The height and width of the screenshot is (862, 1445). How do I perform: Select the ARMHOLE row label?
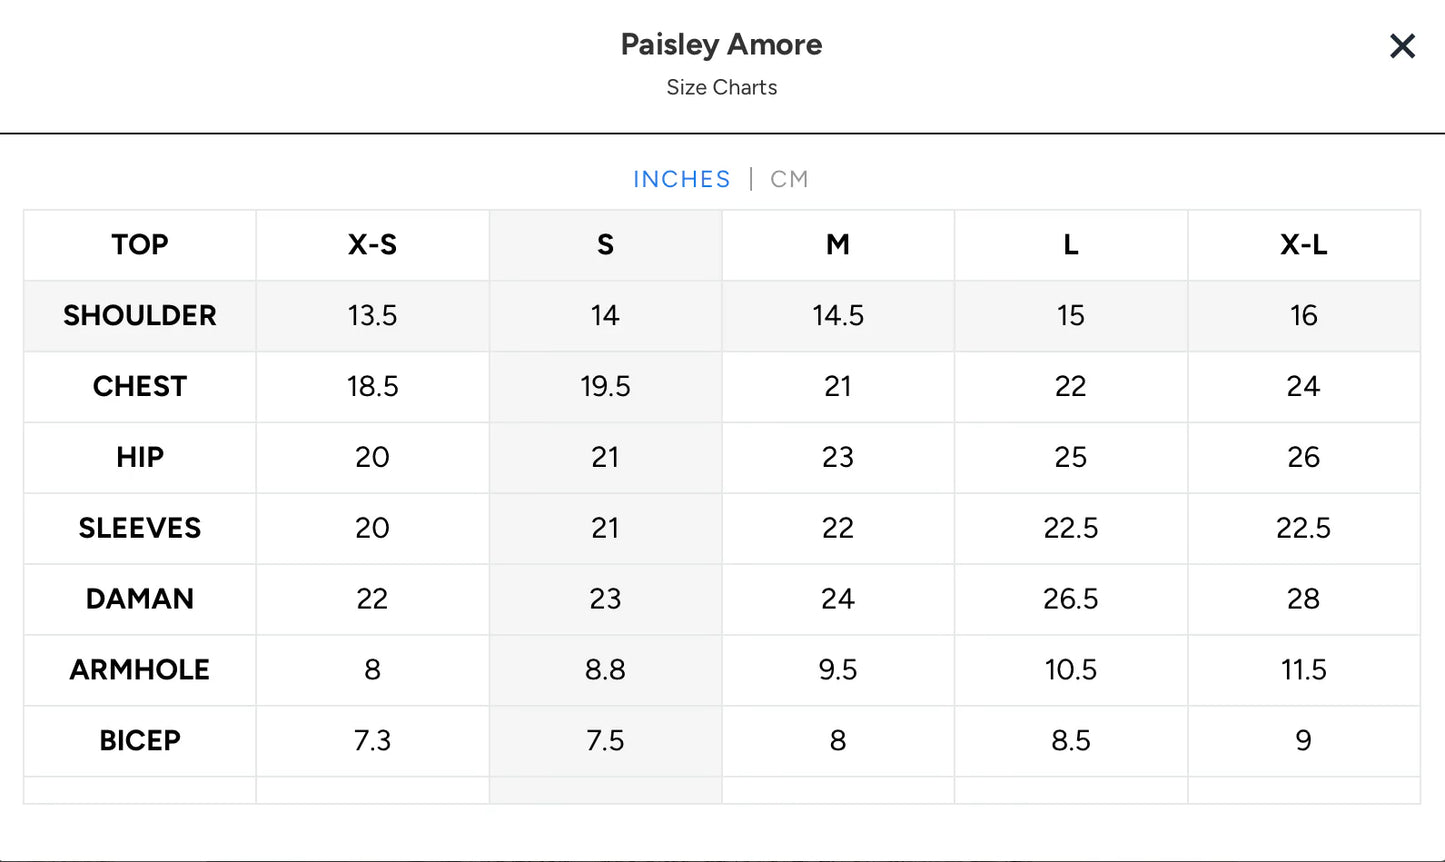pos(140,670)
